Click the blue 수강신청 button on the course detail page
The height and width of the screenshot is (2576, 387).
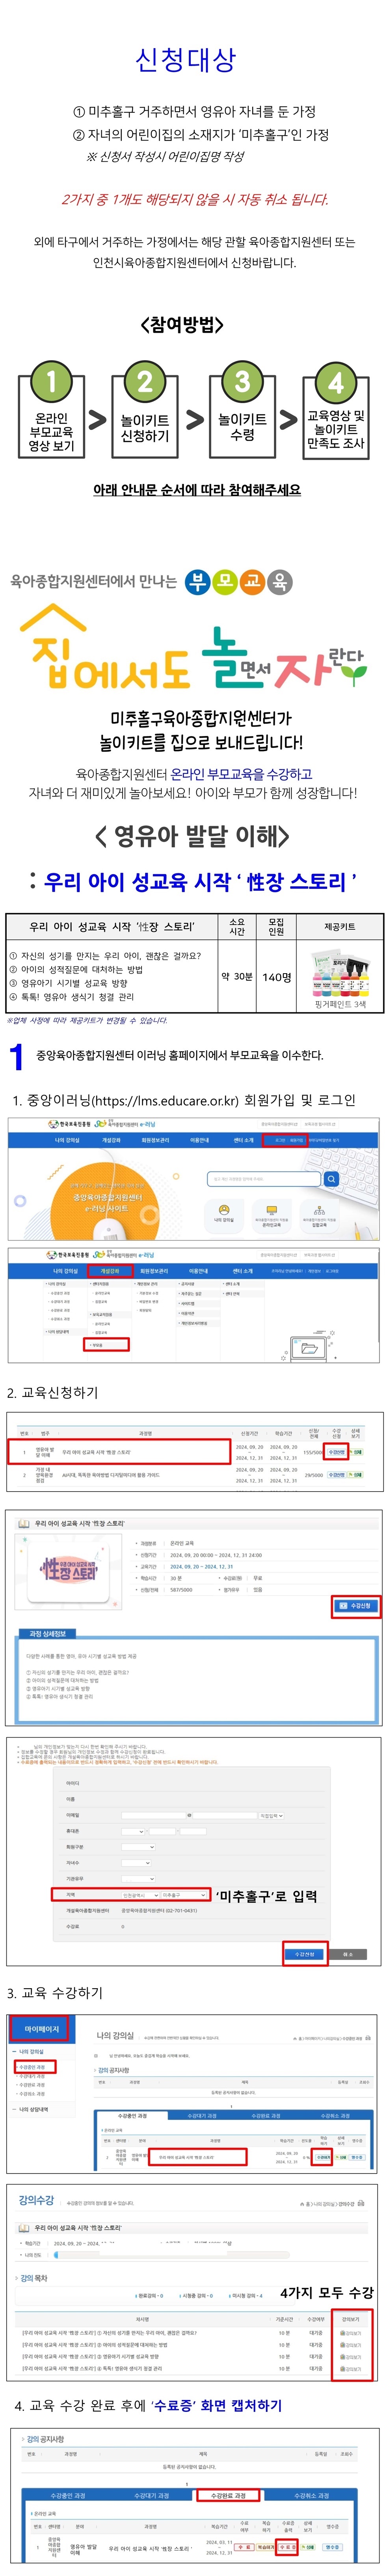(x=355, y=1606)
